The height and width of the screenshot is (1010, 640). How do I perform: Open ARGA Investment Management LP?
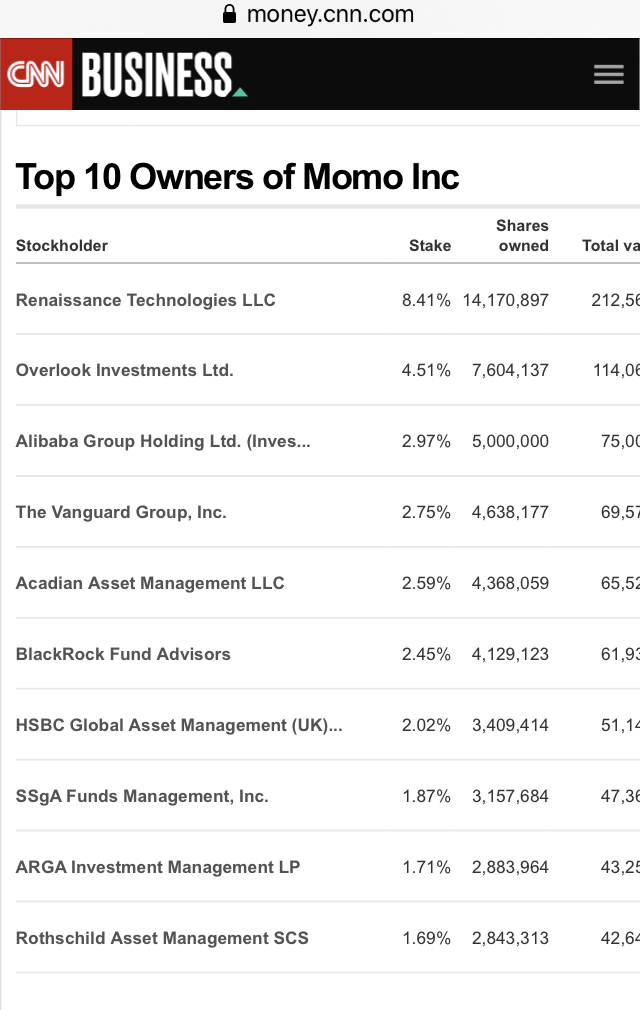tap(158, 867)
